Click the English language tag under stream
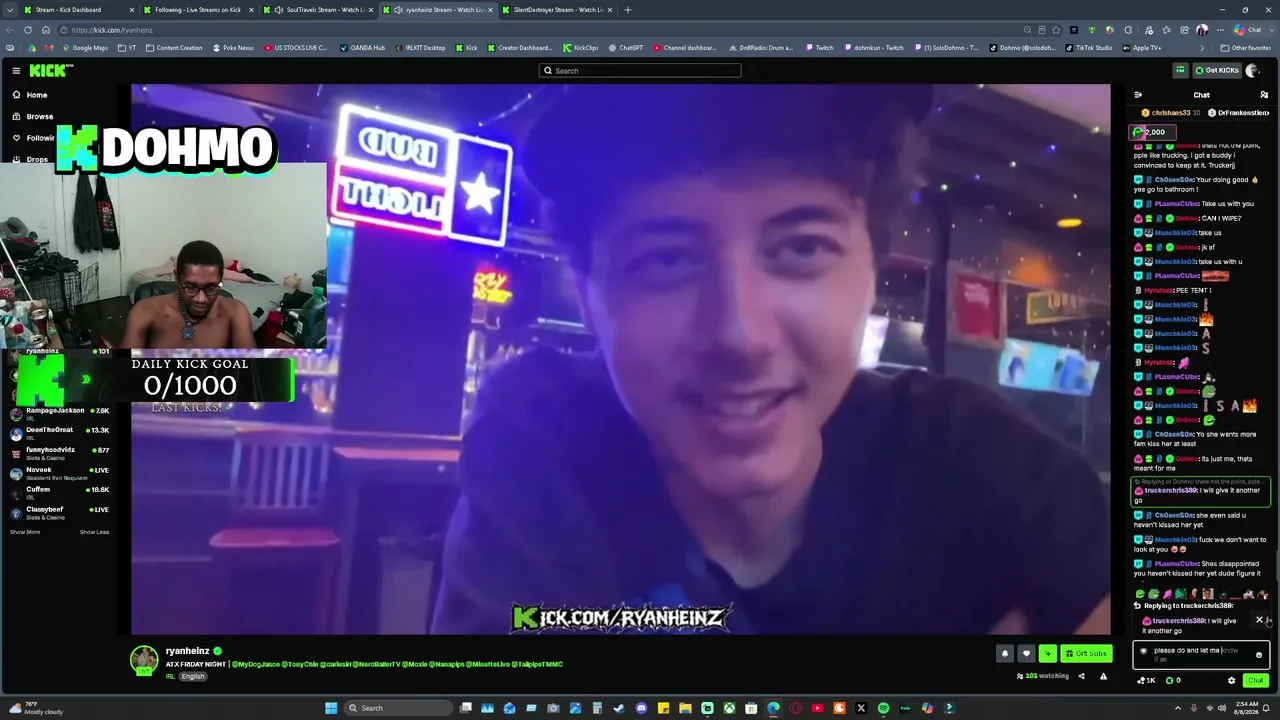 (x=193, y=677)
